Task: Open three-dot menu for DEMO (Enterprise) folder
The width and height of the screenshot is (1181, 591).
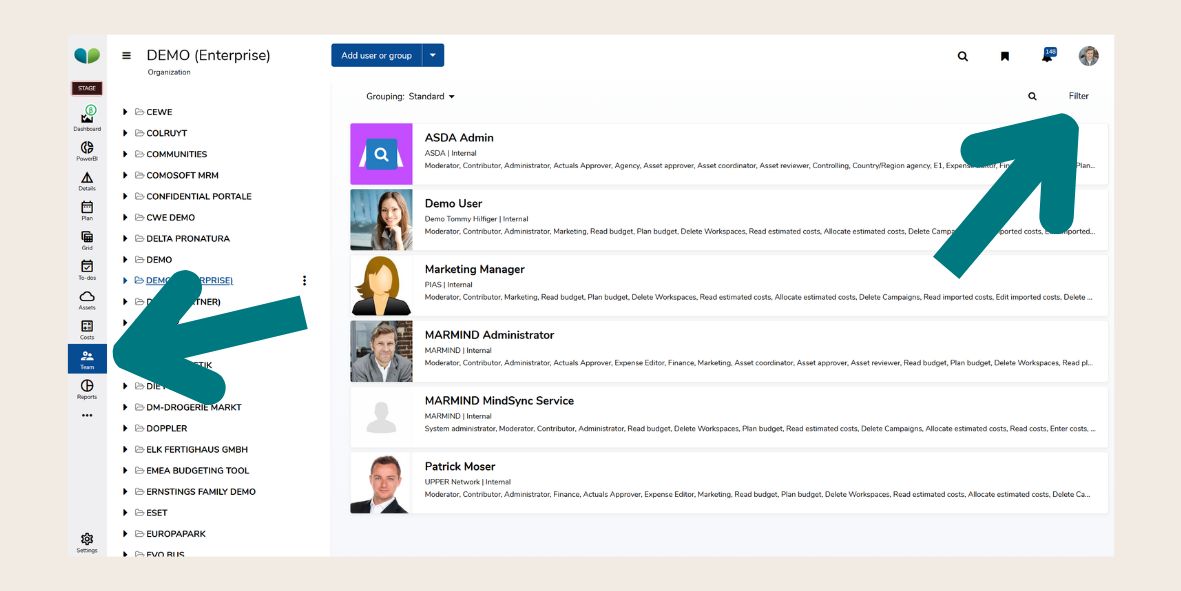Action: [x=305, y=281]
